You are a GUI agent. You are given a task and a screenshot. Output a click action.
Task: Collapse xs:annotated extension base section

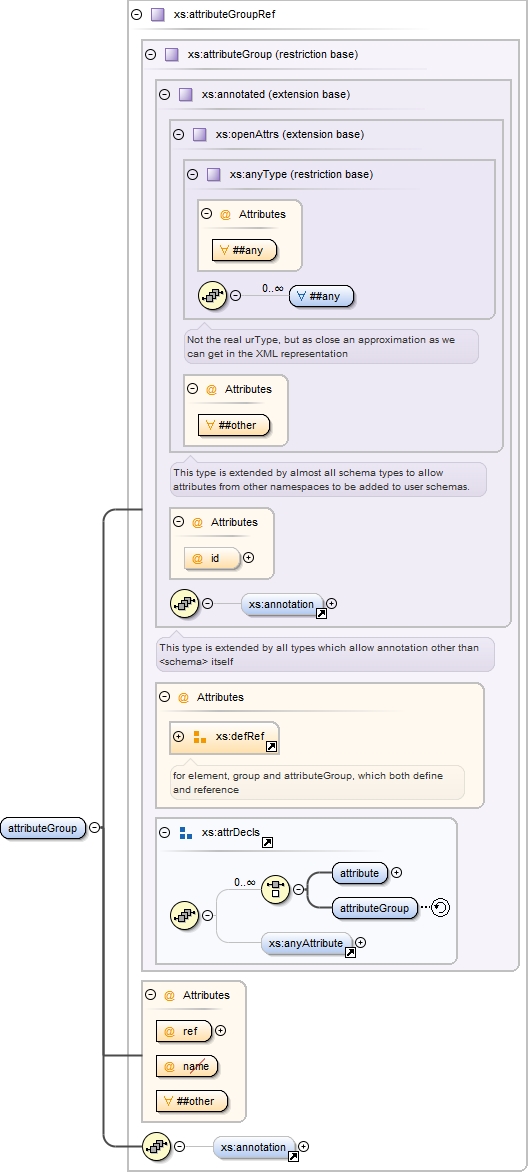point(165,94)
